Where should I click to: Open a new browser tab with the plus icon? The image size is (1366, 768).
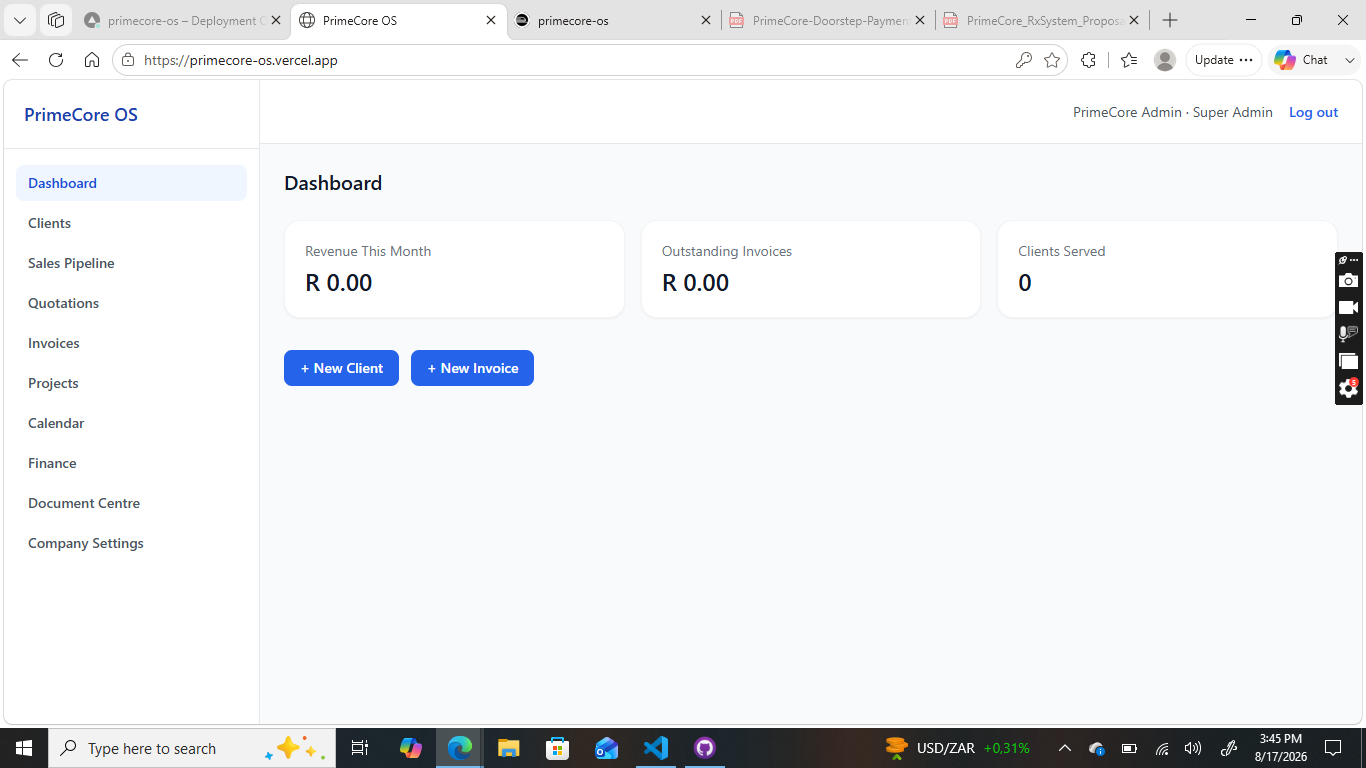(1170, 20)
